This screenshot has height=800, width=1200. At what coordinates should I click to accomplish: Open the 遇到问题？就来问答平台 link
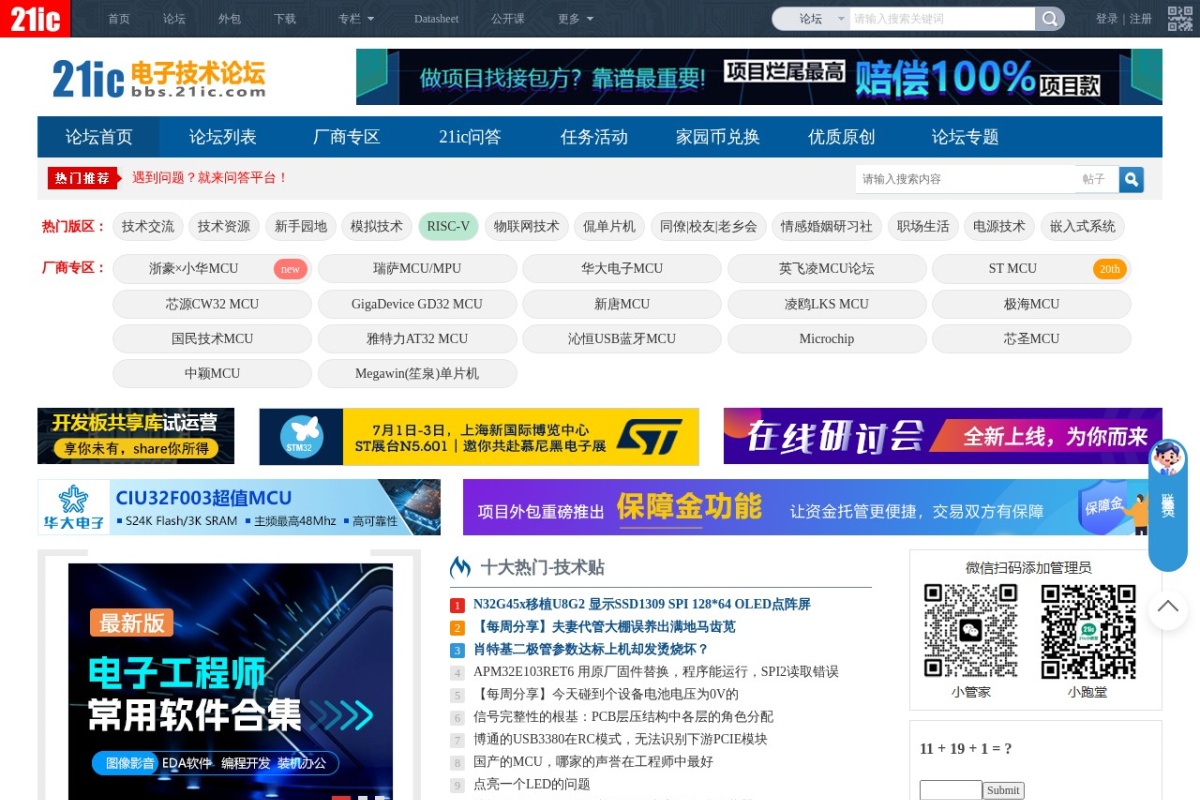(x=210, y=178)
